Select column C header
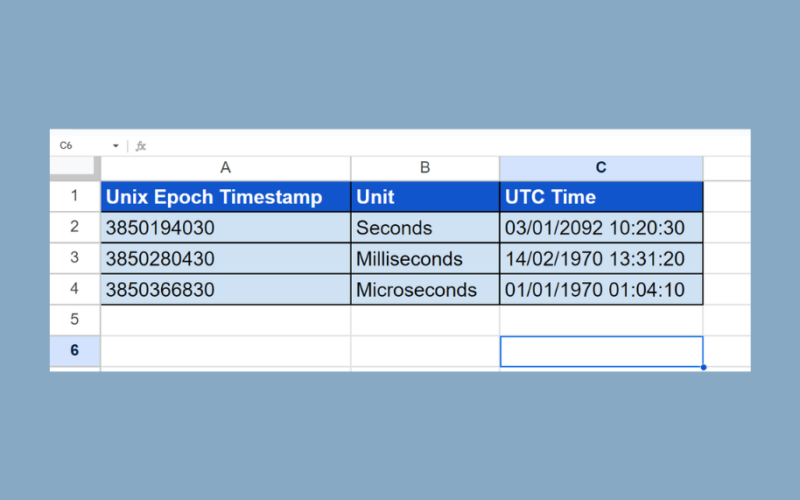Screen dimensions: 800x500 [601, 168]
